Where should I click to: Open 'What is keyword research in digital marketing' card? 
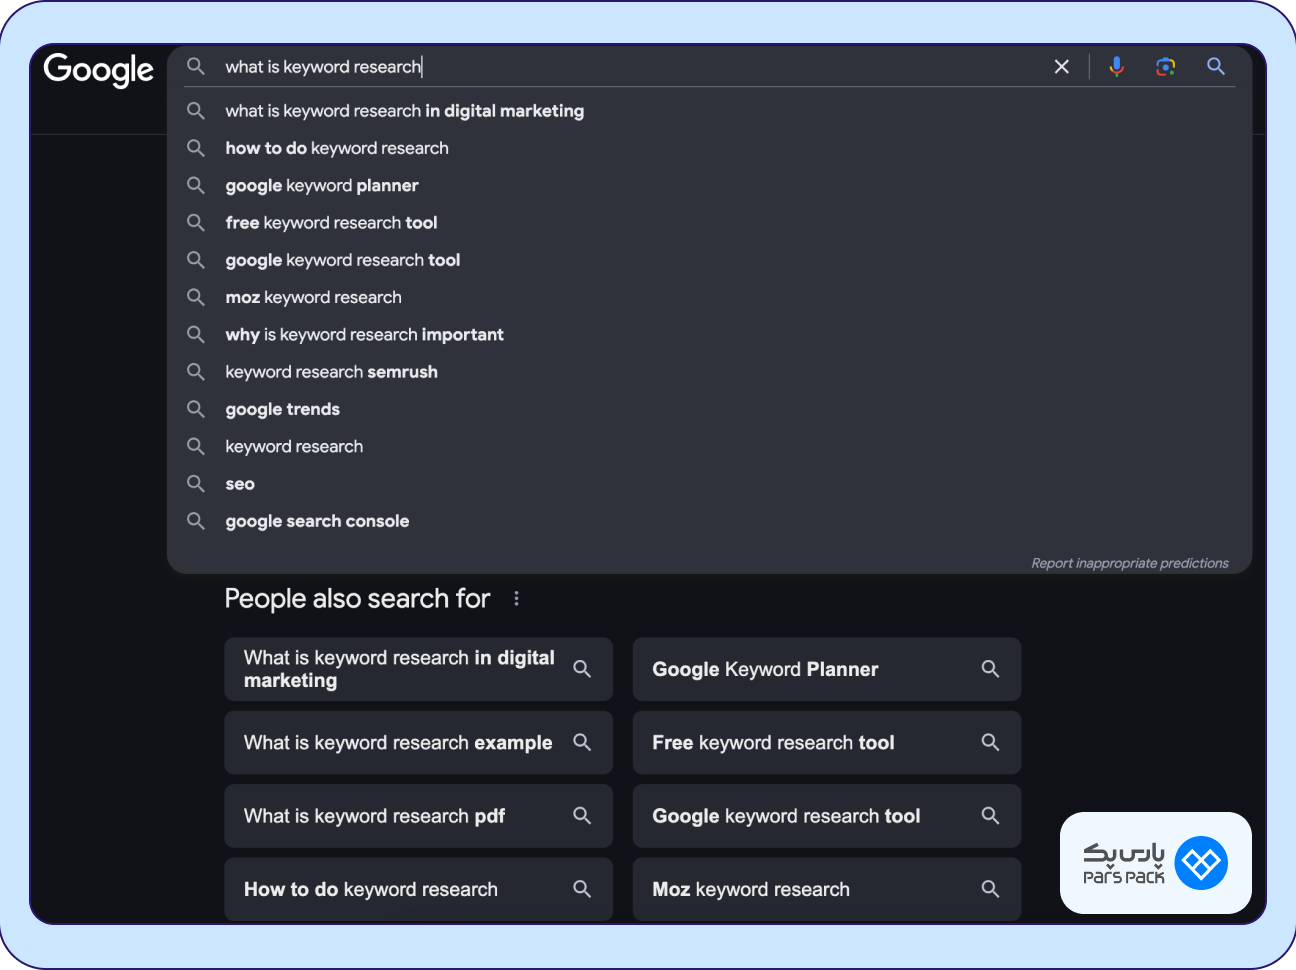click(x=418, y=669)
